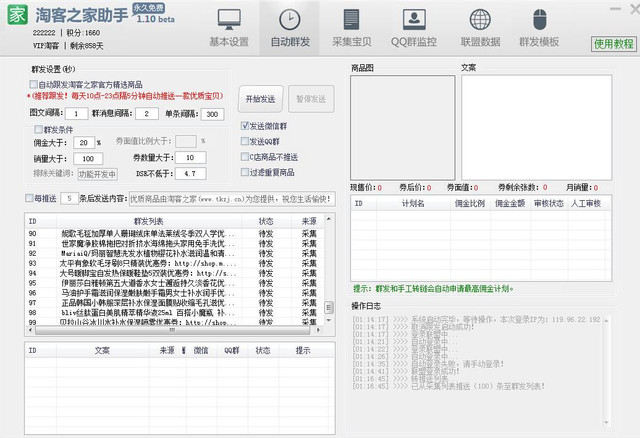The width and height of the screenshot is (640, 438).
Task: Click the 条后发送内容 text field
Action: [232, 199]
